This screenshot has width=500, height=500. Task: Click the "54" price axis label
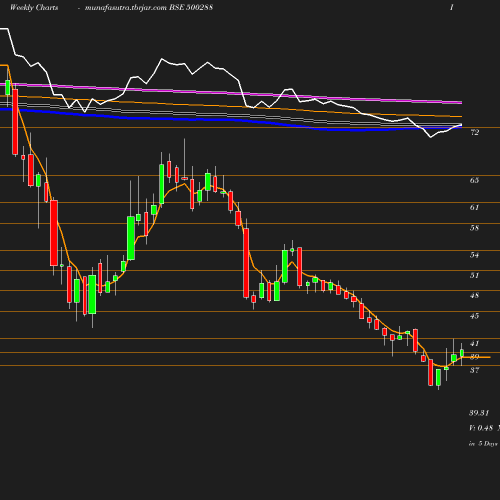point(475,255)
